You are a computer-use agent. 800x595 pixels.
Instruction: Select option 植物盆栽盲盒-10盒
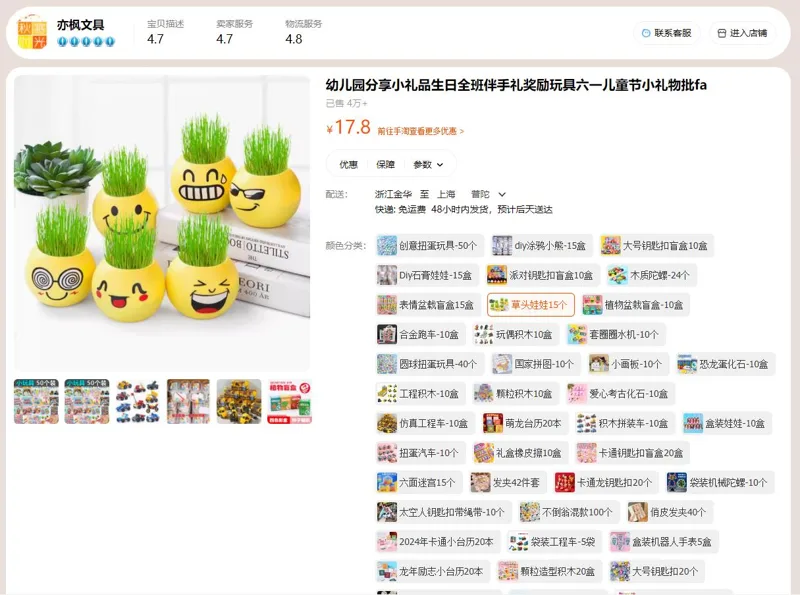tap(635, 305)
